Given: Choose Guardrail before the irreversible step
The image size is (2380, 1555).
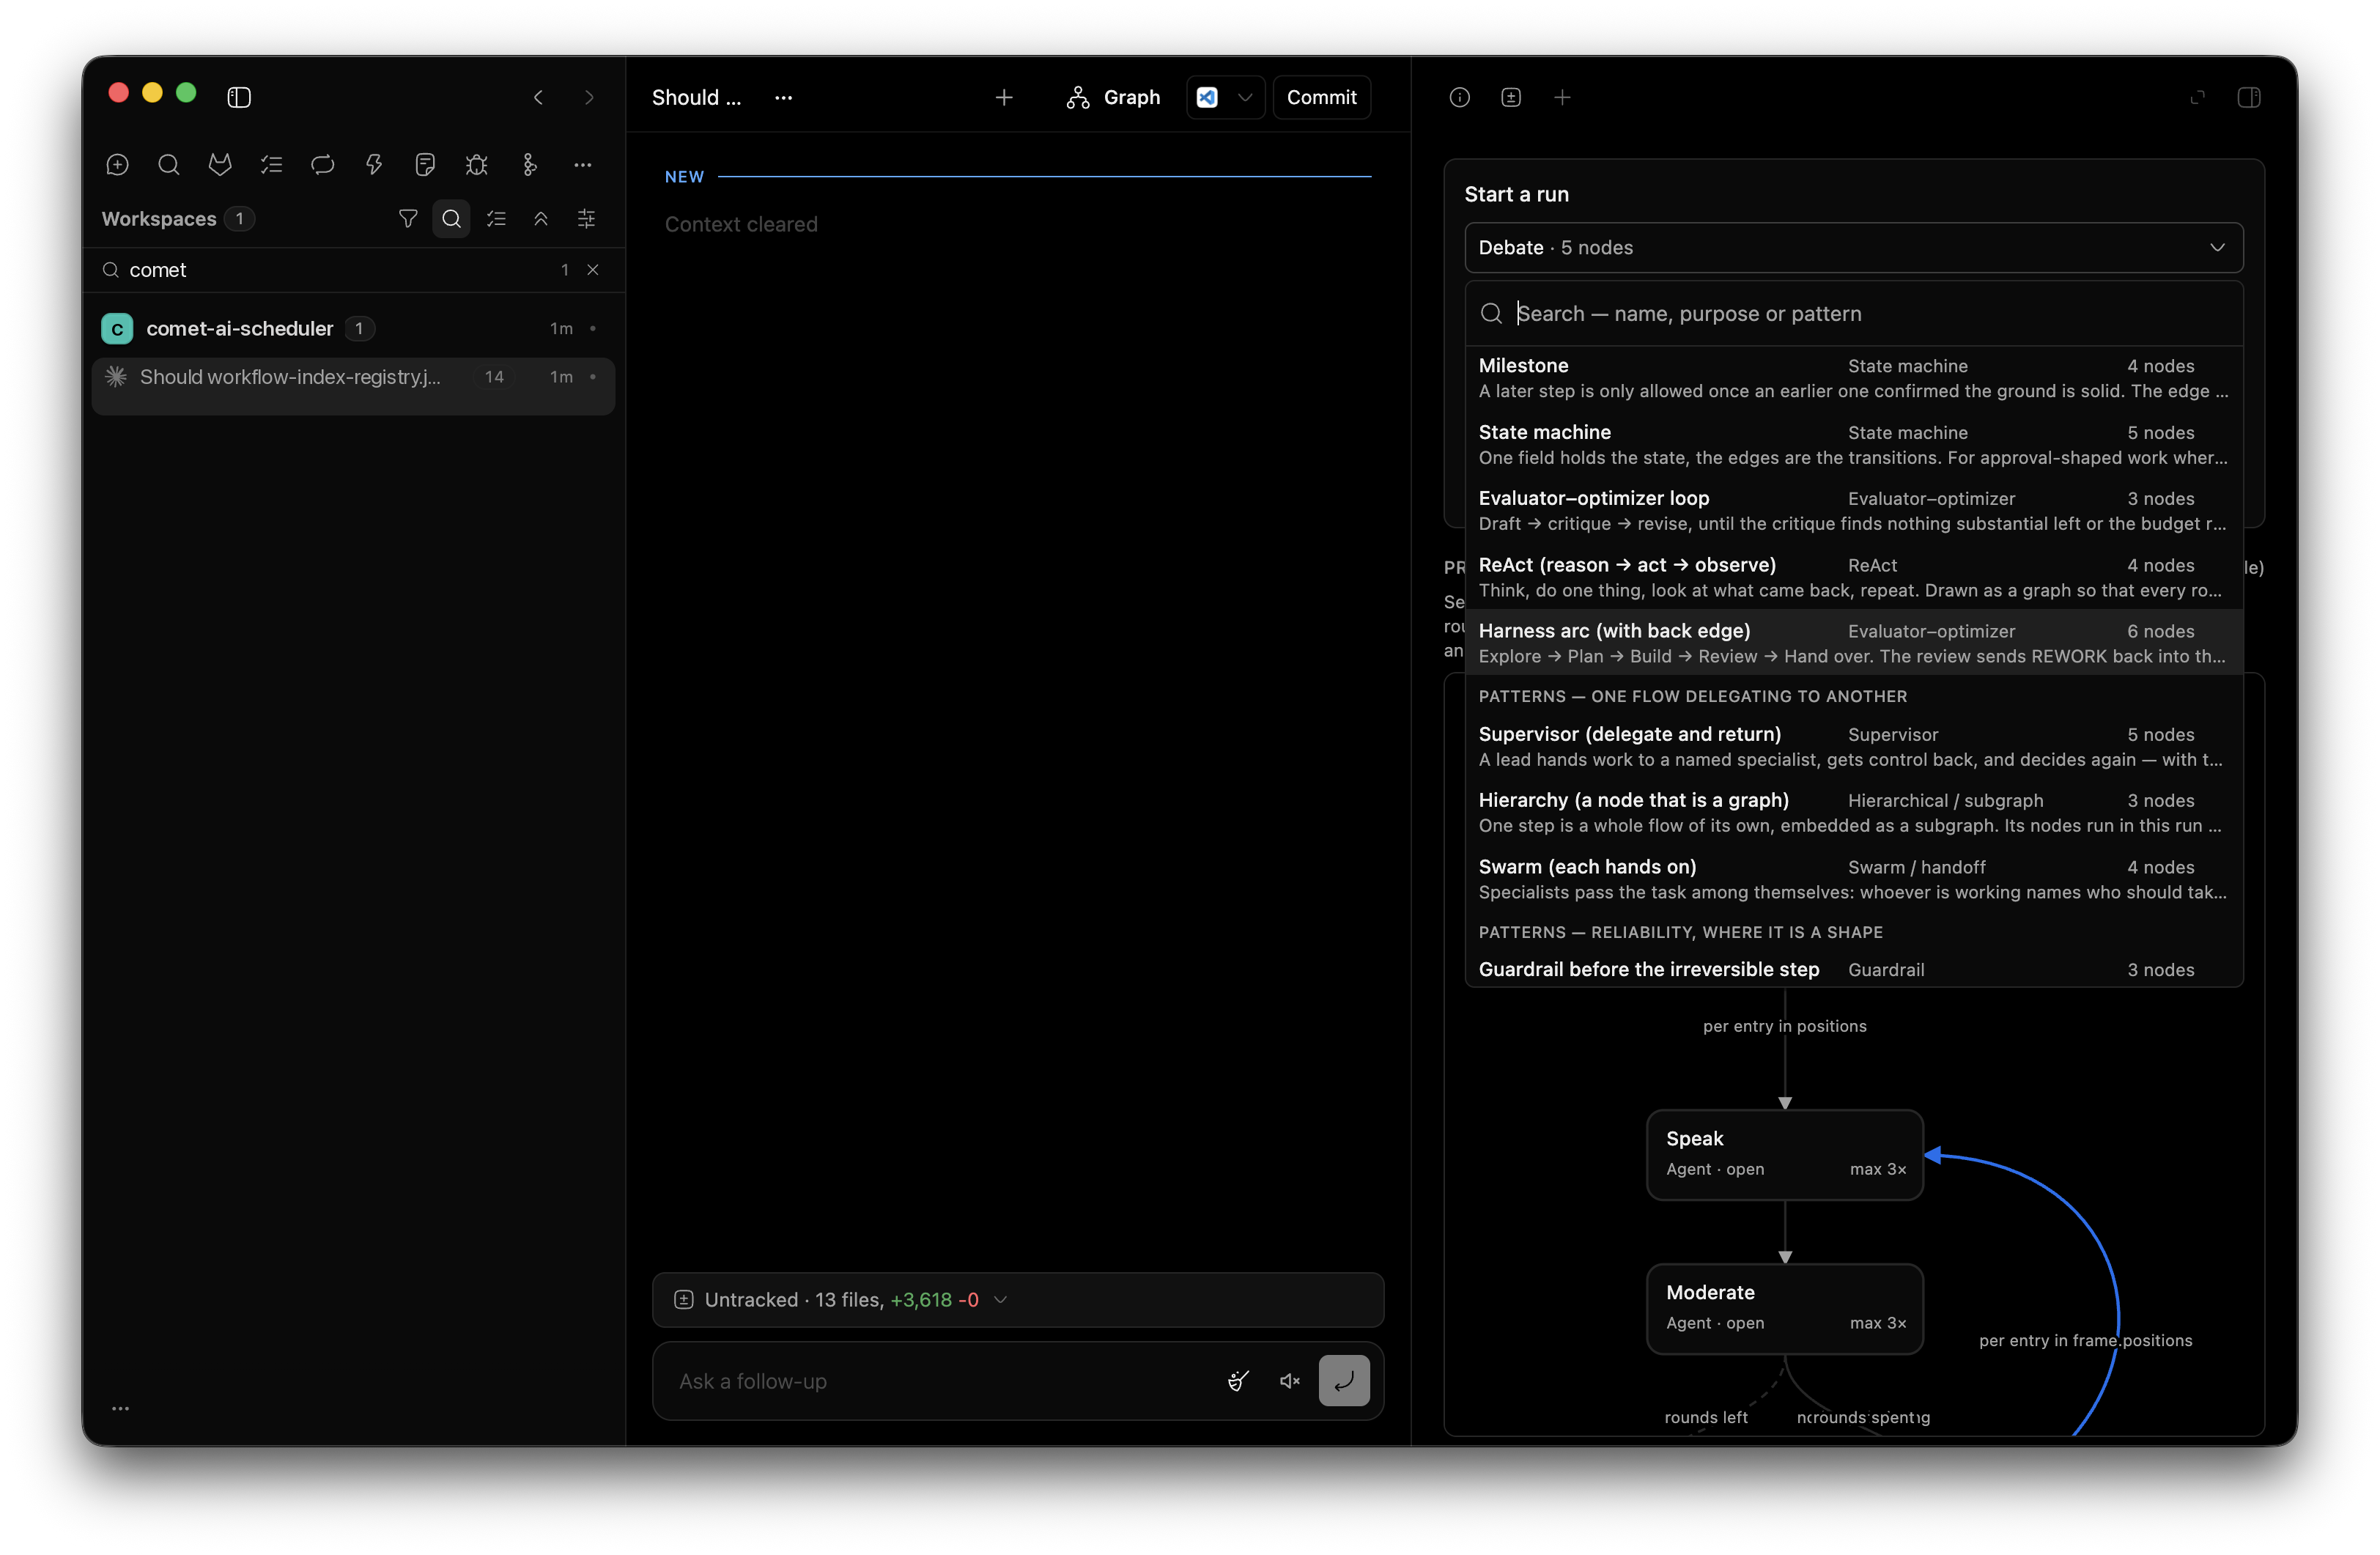Looking at the screenshot, I should point(1853,969).
